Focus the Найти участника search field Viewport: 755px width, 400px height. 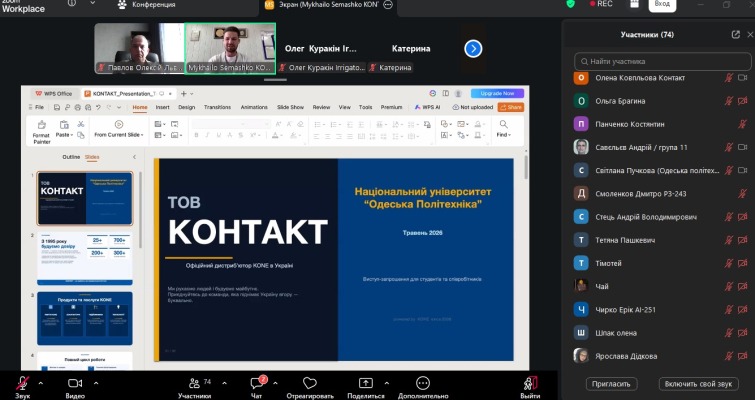(x=663, y=62)
